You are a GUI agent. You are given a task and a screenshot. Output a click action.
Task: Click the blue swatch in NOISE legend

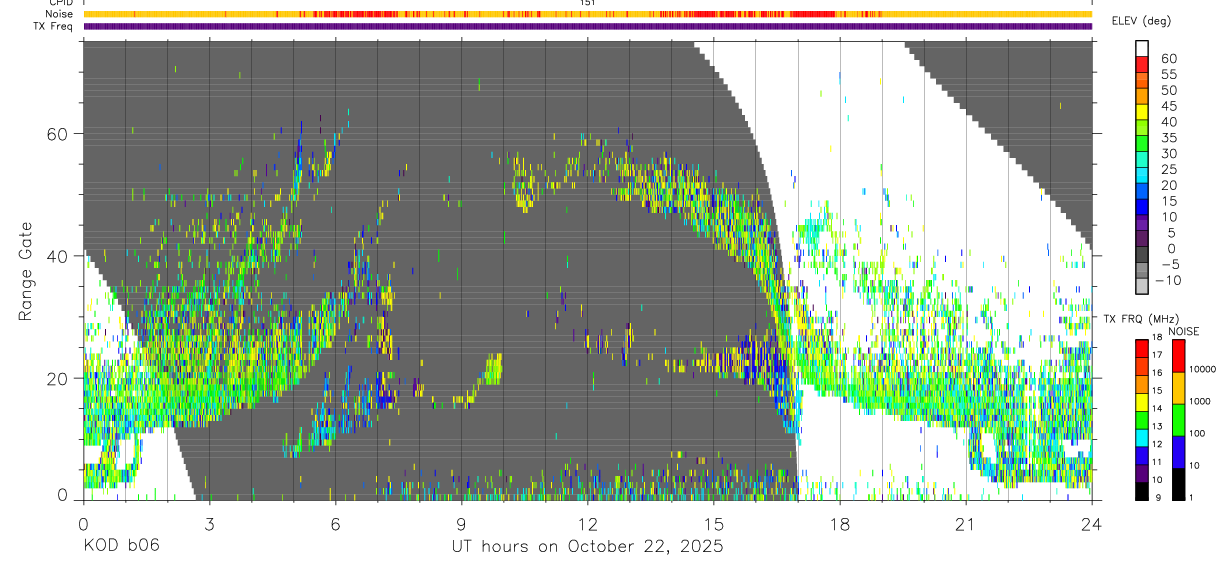1178,452
